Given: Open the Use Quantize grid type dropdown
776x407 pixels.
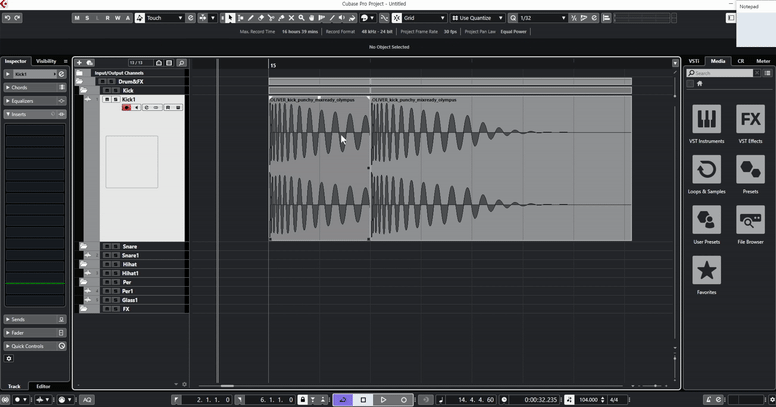Looking at the screenshot, I should tap(477, 18).
